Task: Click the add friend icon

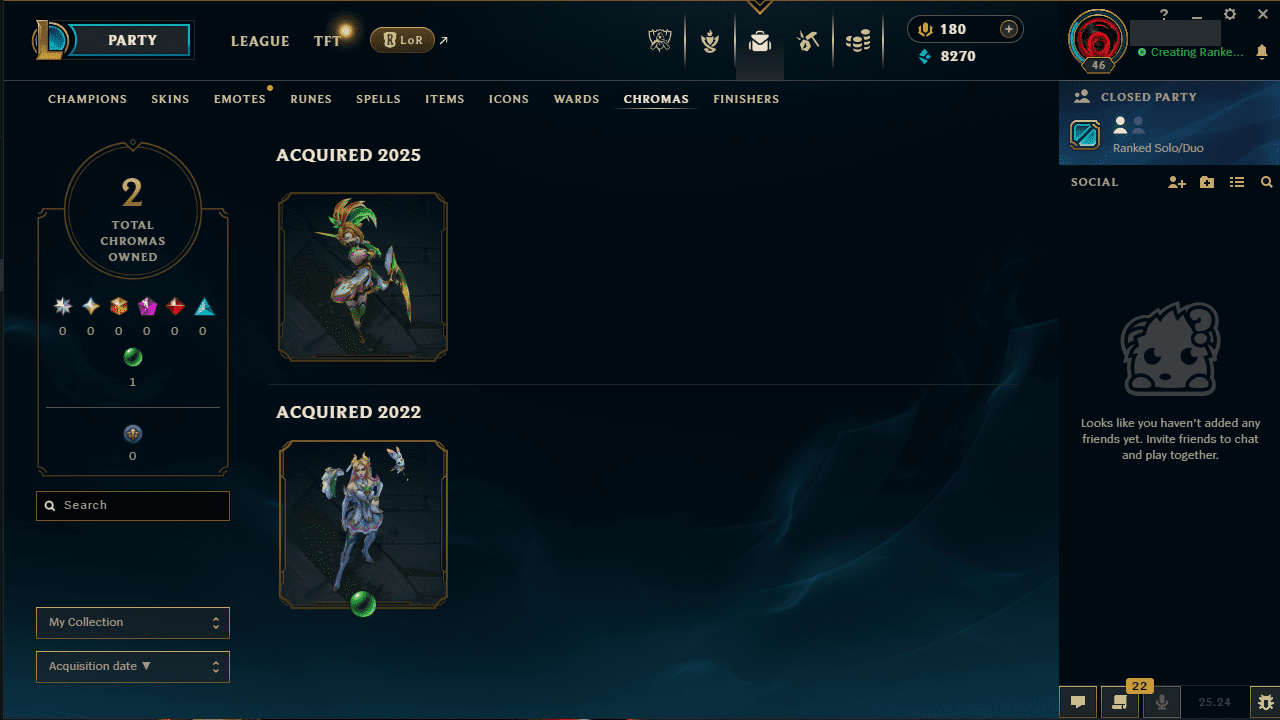Action: click(1176, 182)
